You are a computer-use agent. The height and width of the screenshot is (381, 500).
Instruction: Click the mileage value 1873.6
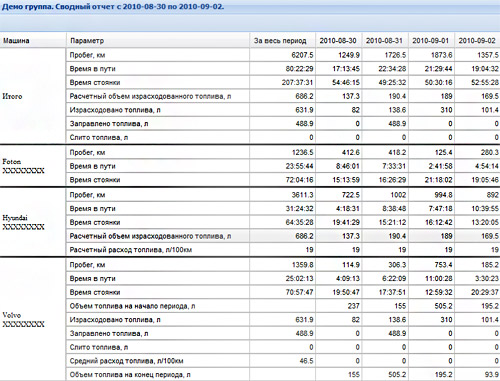(x=441, y=55)
